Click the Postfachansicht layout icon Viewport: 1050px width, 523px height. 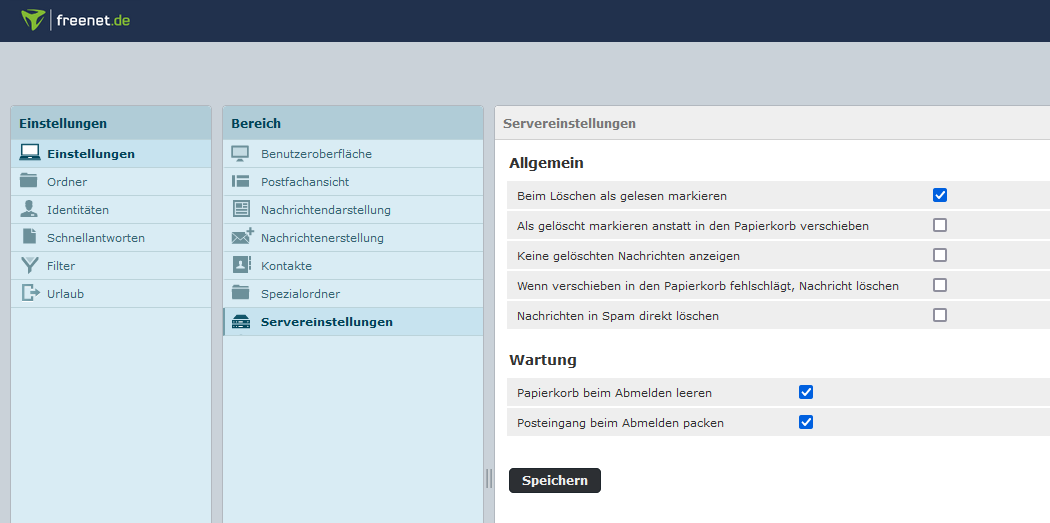click(x=241, y=181)
